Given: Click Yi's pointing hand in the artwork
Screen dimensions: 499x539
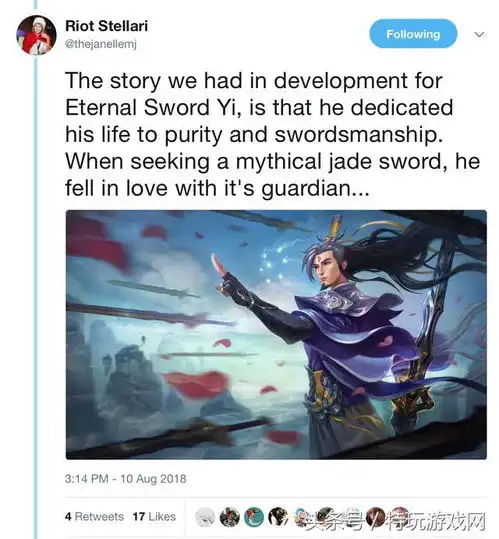Looking at the screenshot, I should [x=225, y=275].
